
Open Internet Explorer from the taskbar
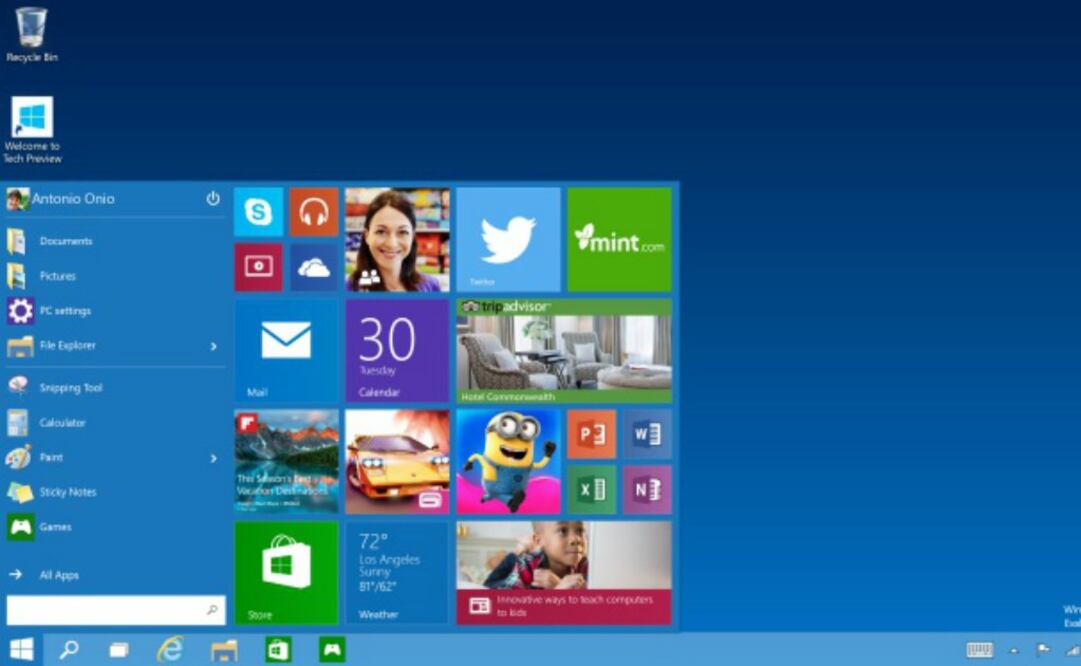170,650
